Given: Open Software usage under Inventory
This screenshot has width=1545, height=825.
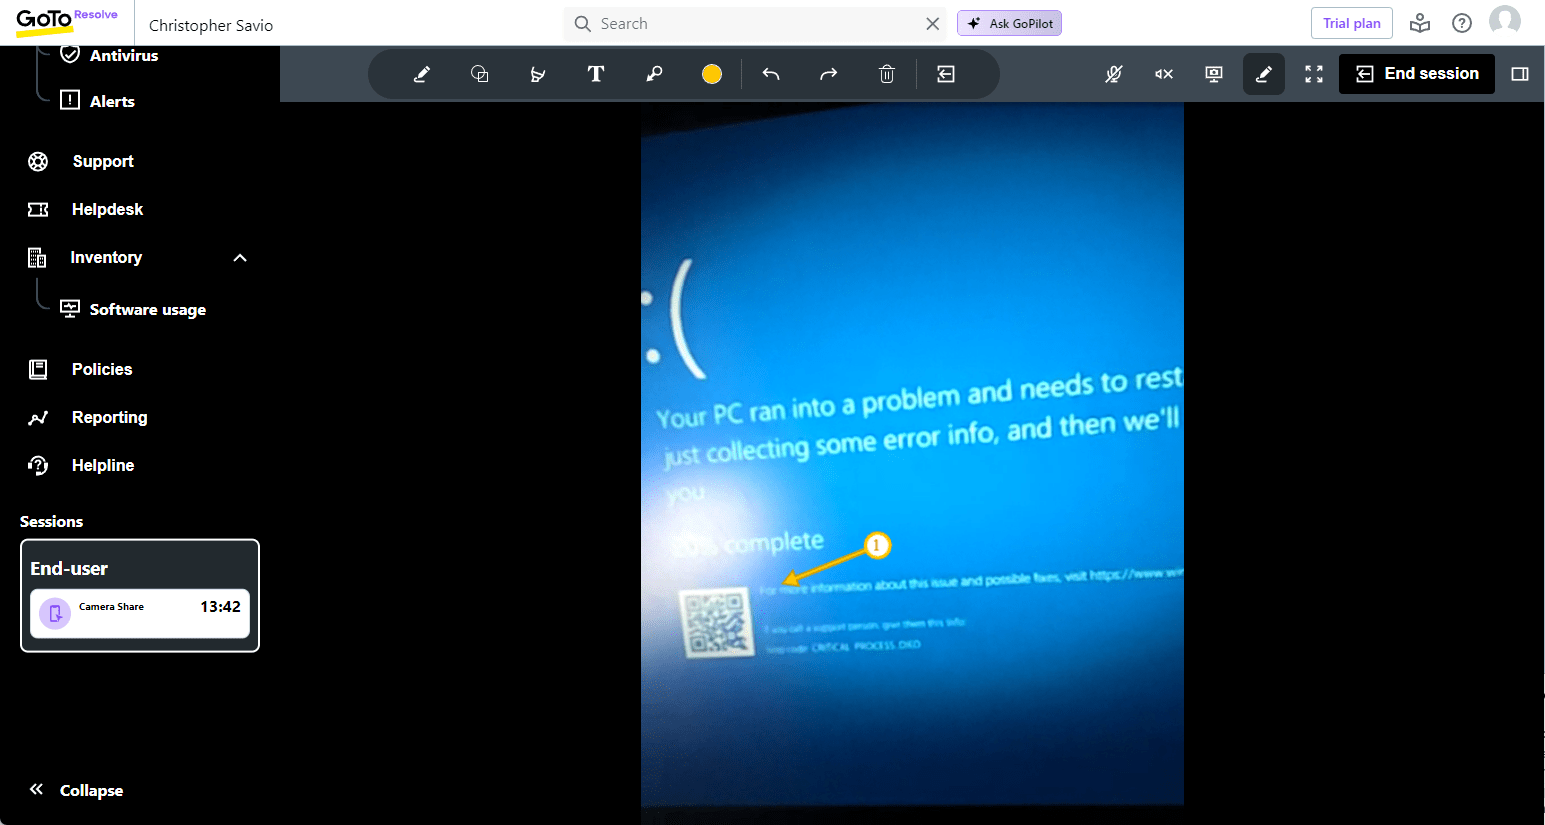Looking at the screenshot, I should pos(133,309).
